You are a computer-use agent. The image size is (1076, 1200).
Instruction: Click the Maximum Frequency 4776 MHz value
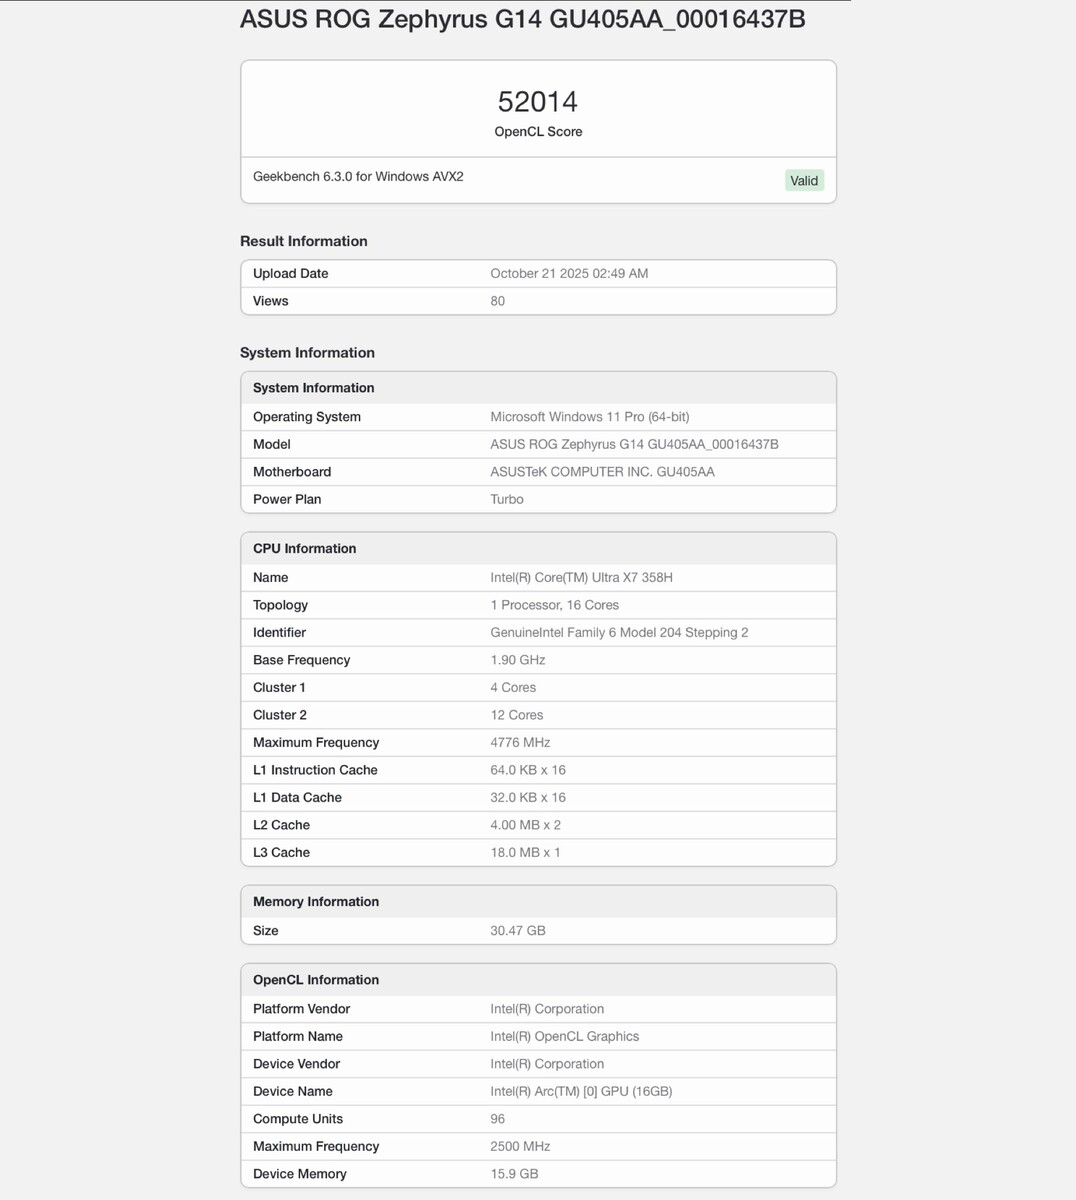(x=520, y=743)
